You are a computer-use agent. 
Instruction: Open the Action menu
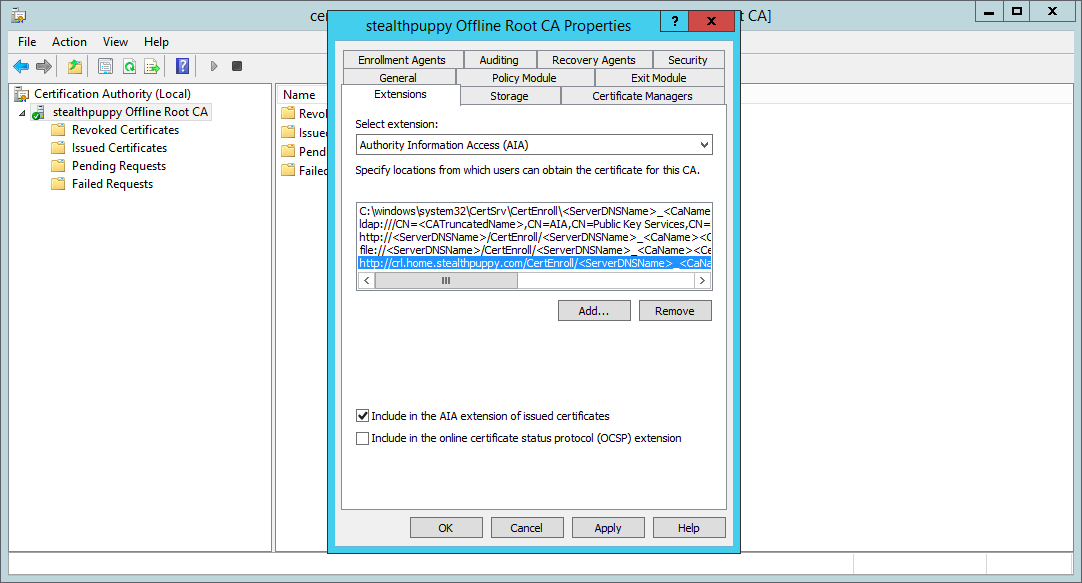69,42
